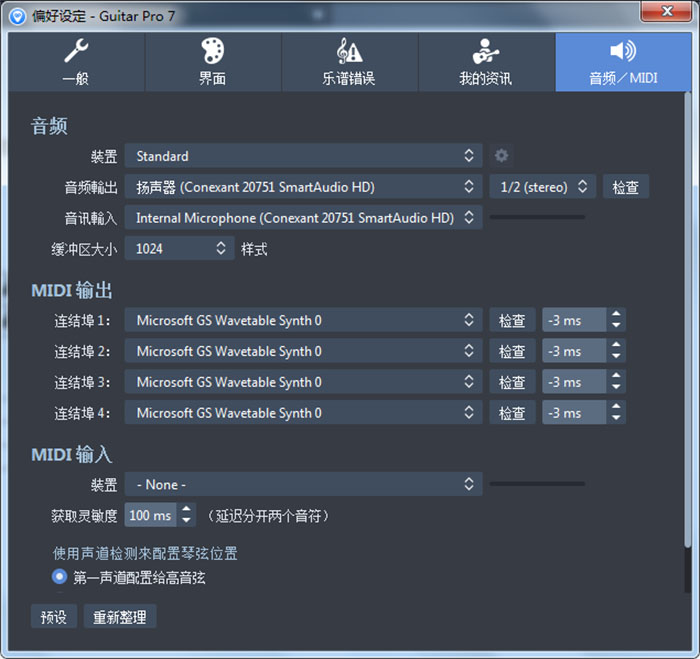
Task: Click 检查 button for 连结埠 1
Action: tap(512, 320)
